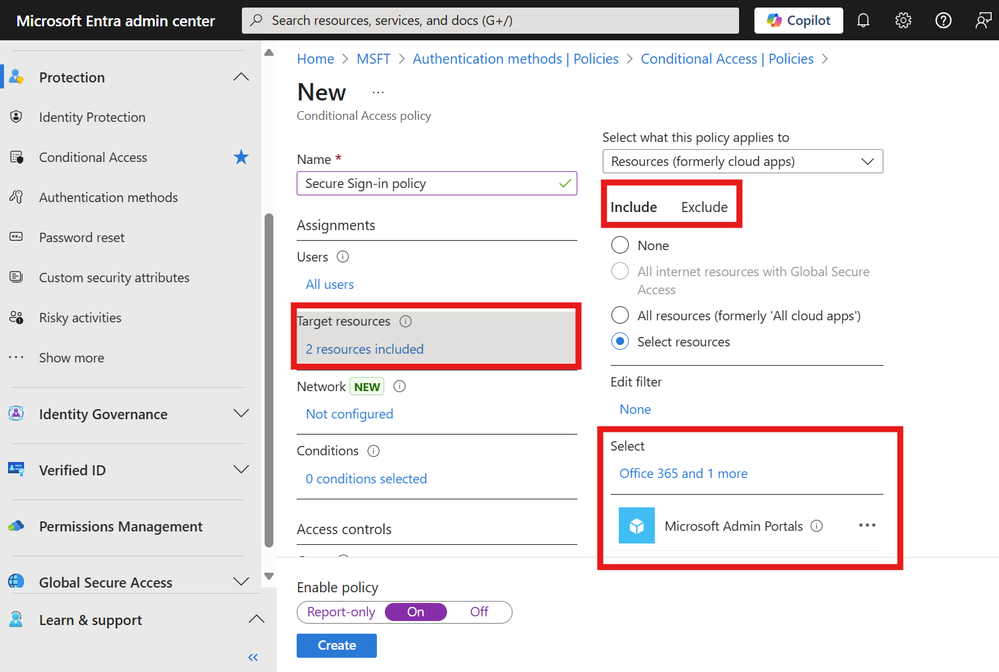Open the feedback person icon

[x=982, y=20]
